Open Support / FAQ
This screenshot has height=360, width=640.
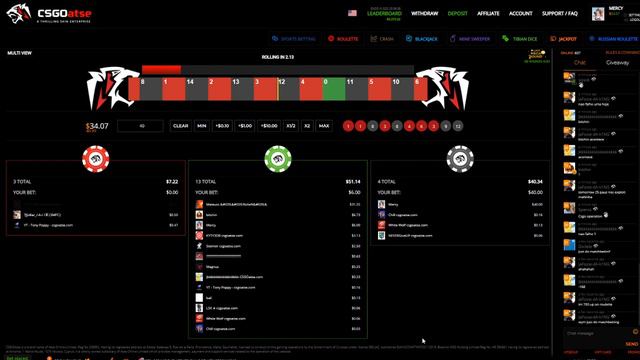pyautogui.click(x=560, y=13)
